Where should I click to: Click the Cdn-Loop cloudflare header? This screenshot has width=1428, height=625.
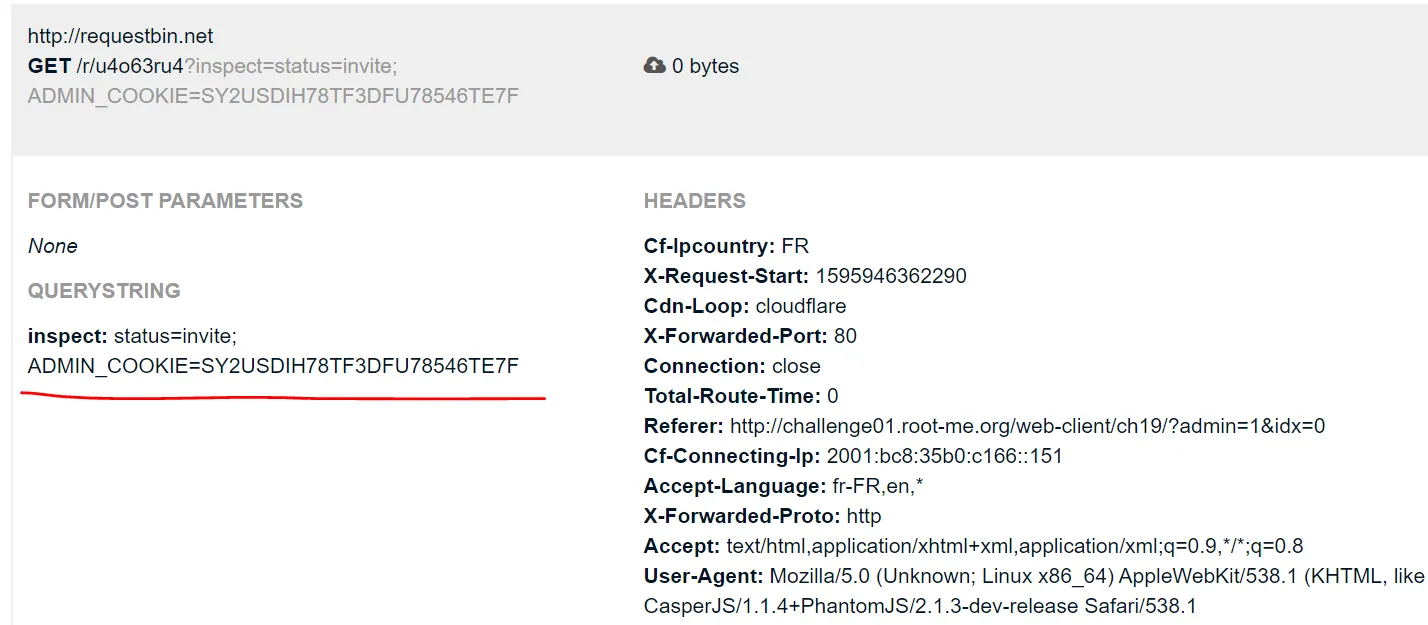(x=745, y=306)
